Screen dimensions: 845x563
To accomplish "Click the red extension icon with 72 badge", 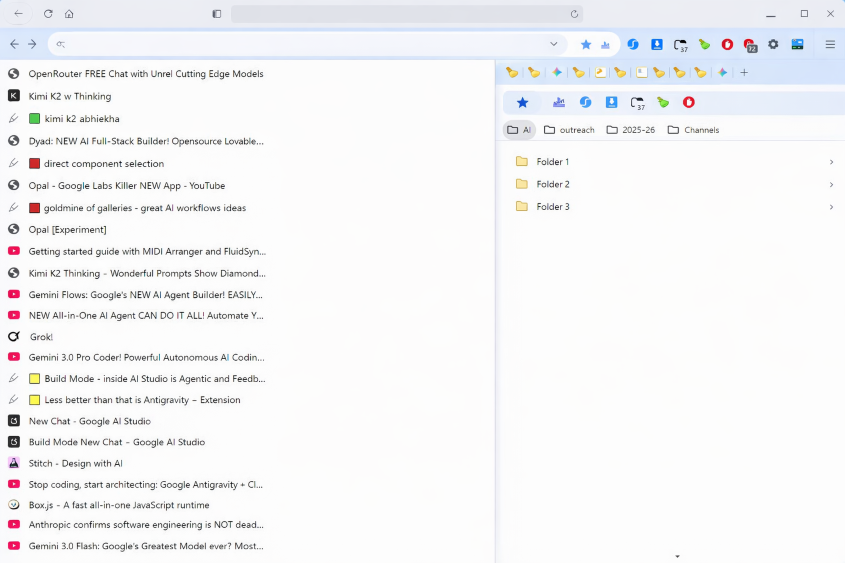I will (x=749, y=44).
